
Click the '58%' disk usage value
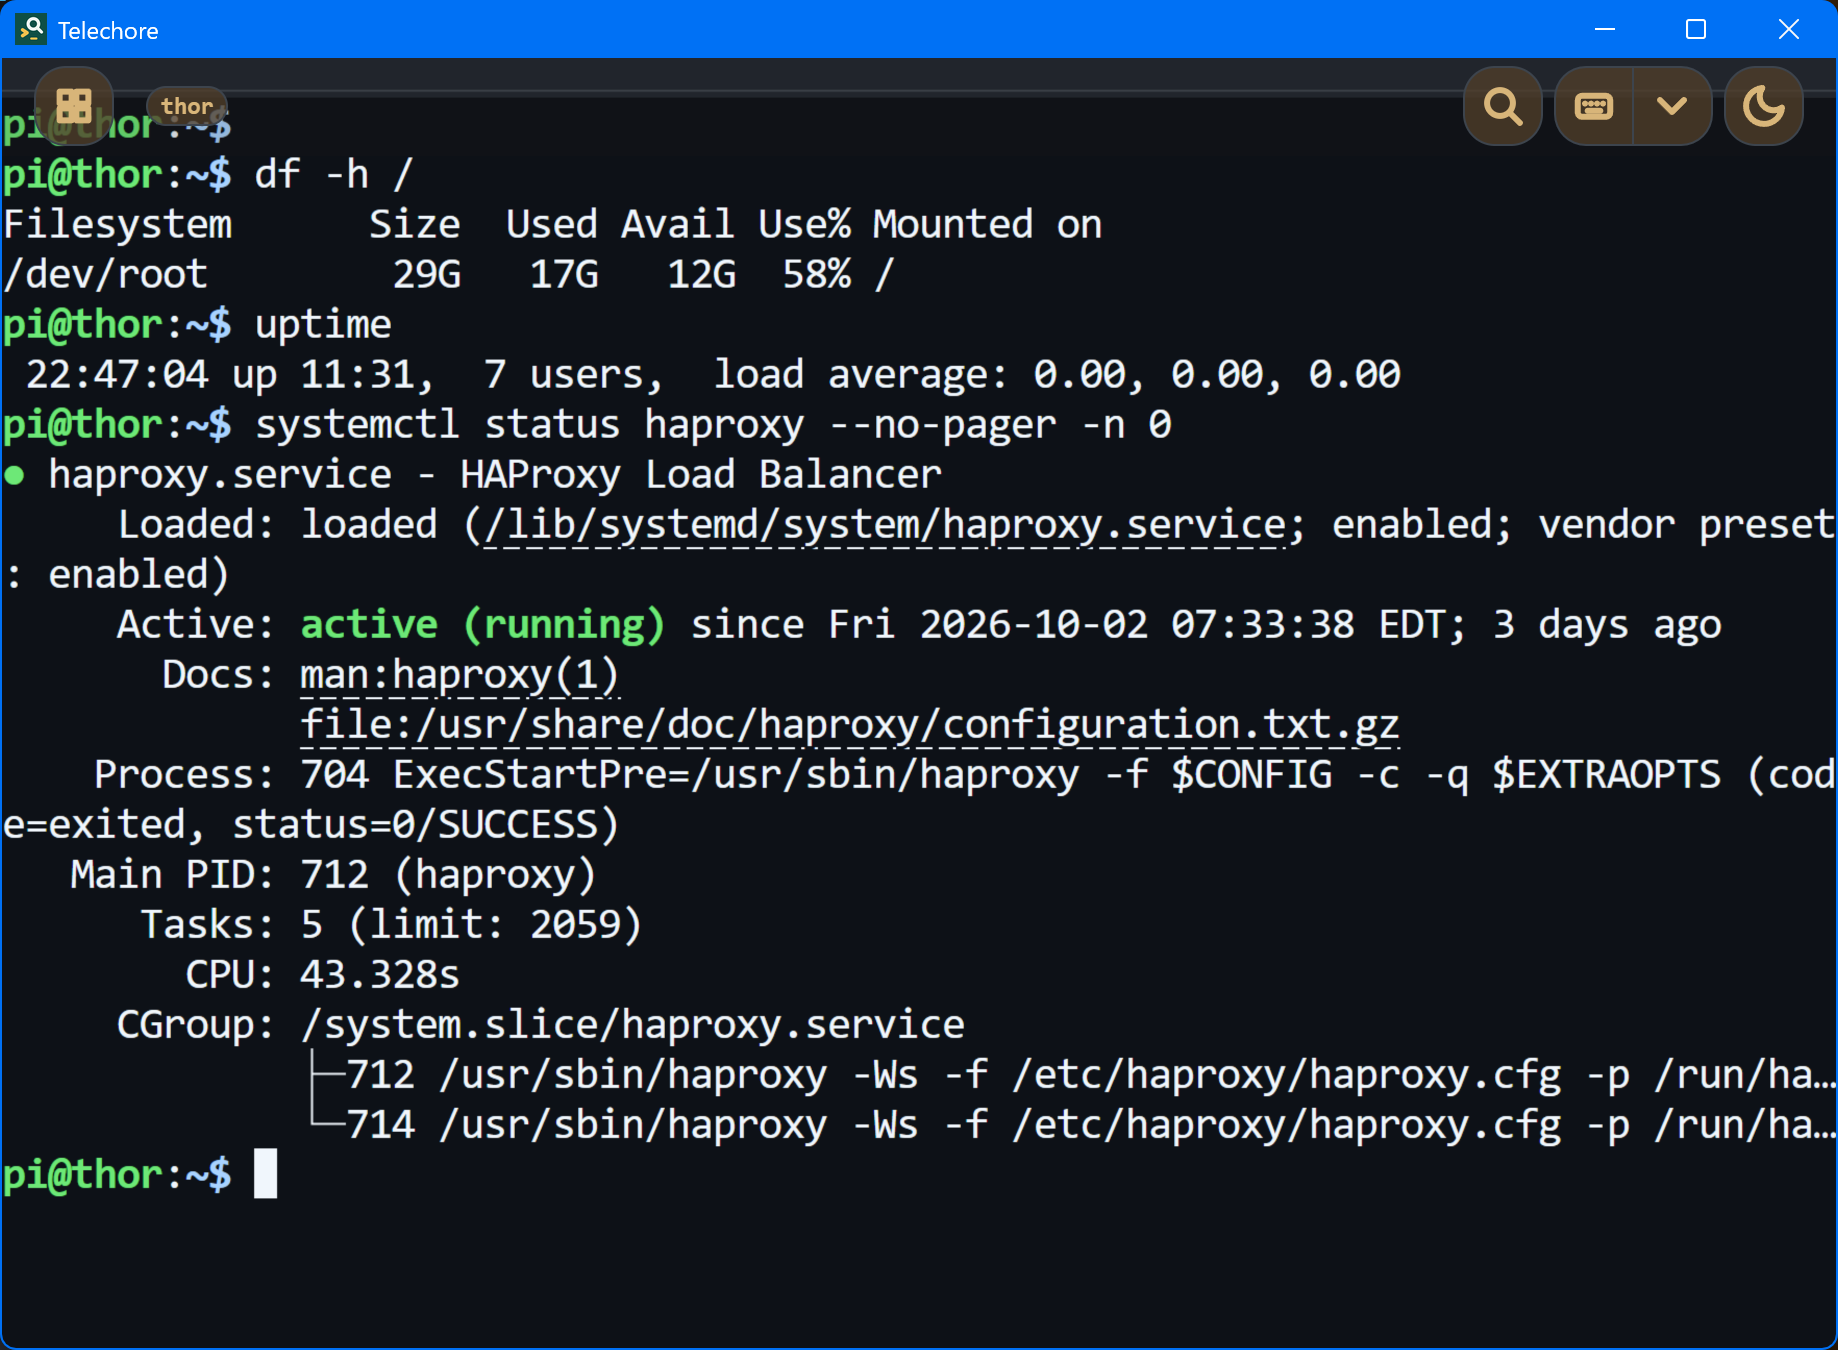point(817,275)
